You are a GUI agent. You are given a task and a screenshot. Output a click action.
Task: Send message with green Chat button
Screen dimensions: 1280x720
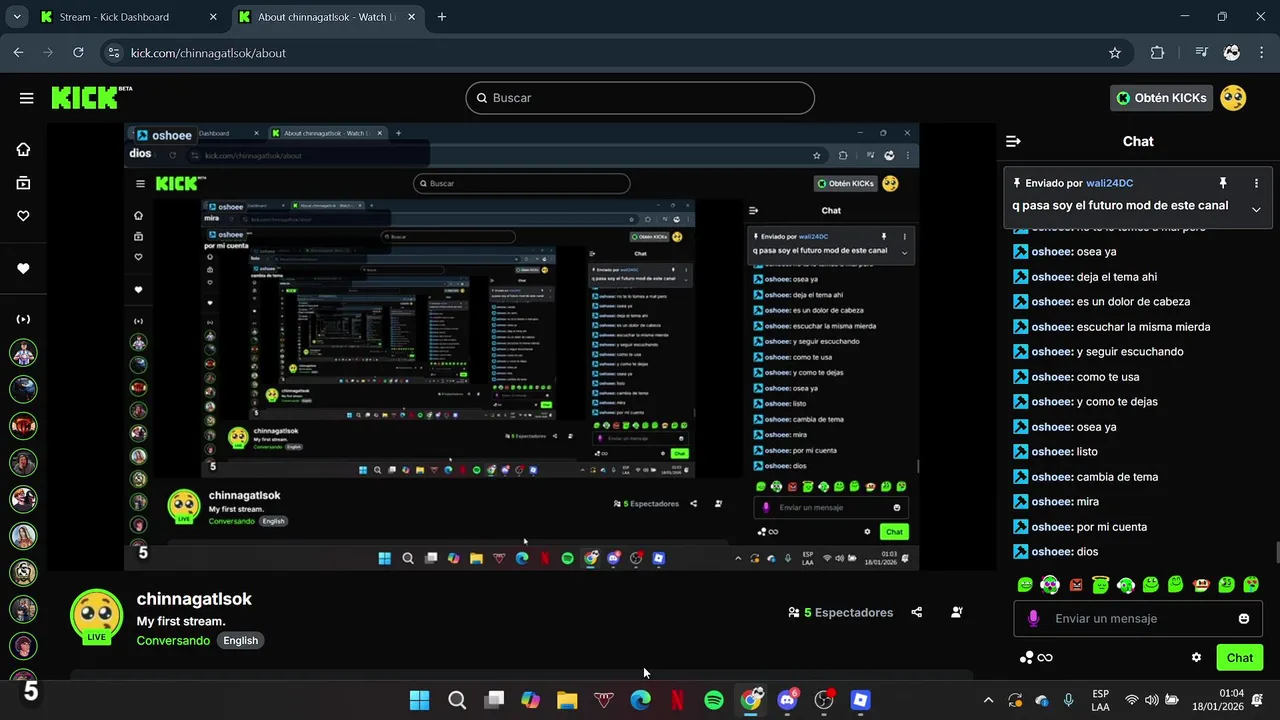[x=1239, y=657]
